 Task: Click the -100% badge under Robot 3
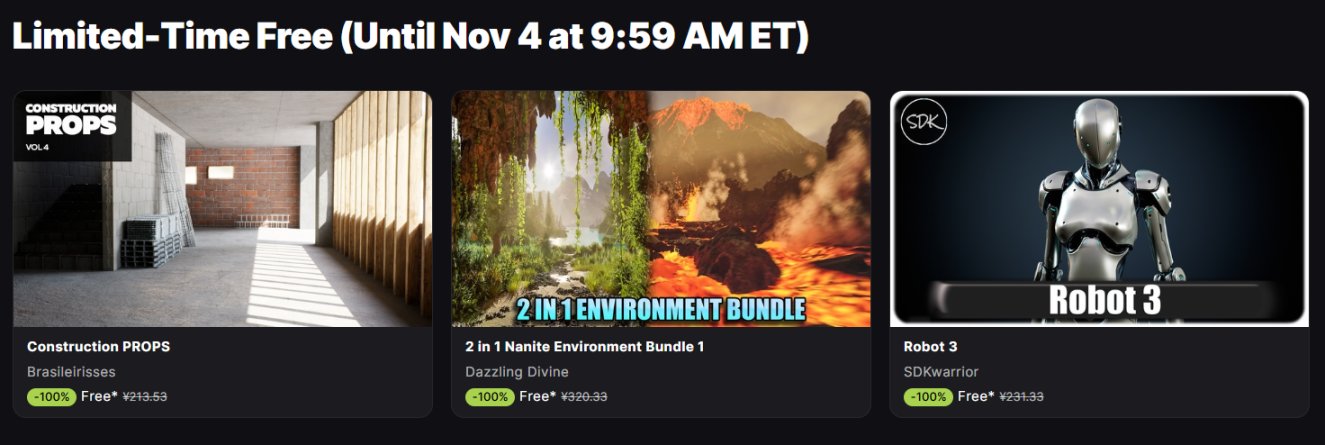coord(928,397)
